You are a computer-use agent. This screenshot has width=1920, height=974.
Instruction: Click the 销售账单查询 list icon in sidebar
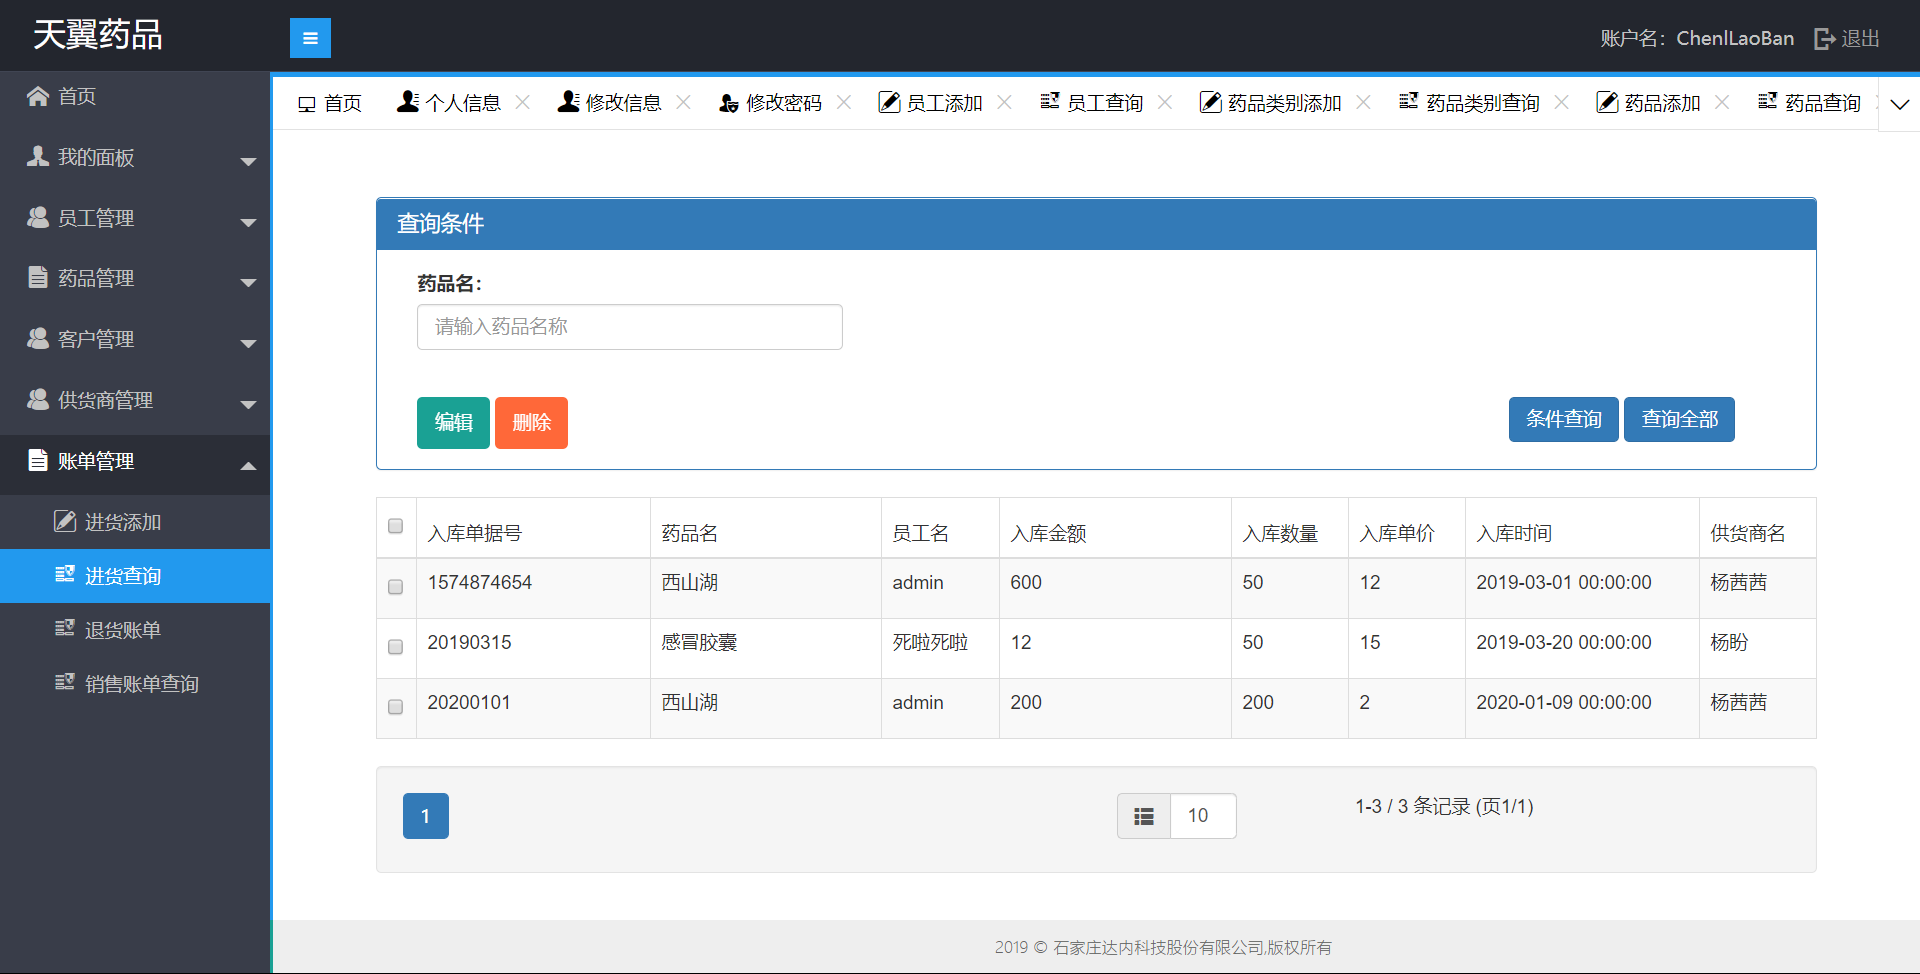point(65,683)
